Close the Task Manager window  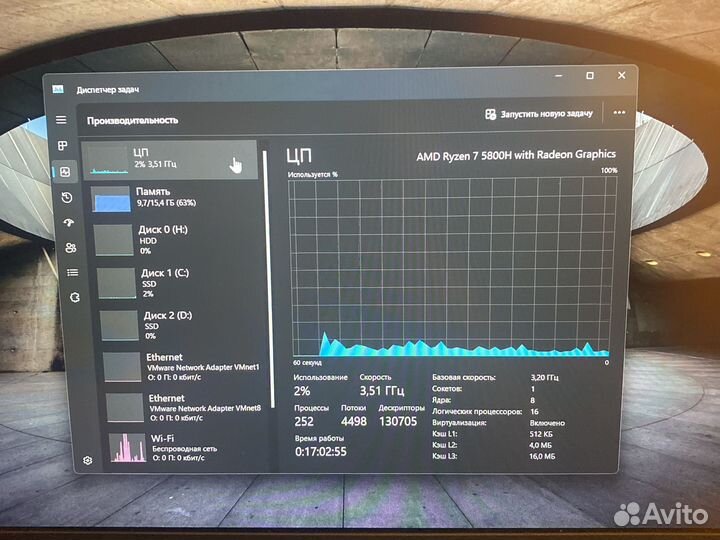(621, 75)
